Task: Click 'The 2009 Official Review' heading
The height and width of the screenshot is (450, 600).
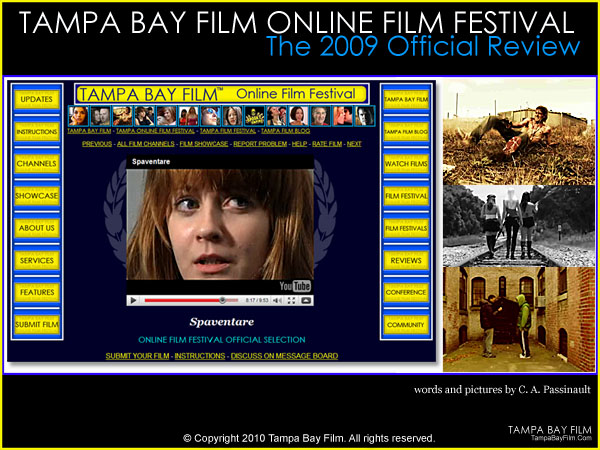Action: click(423, 46)
